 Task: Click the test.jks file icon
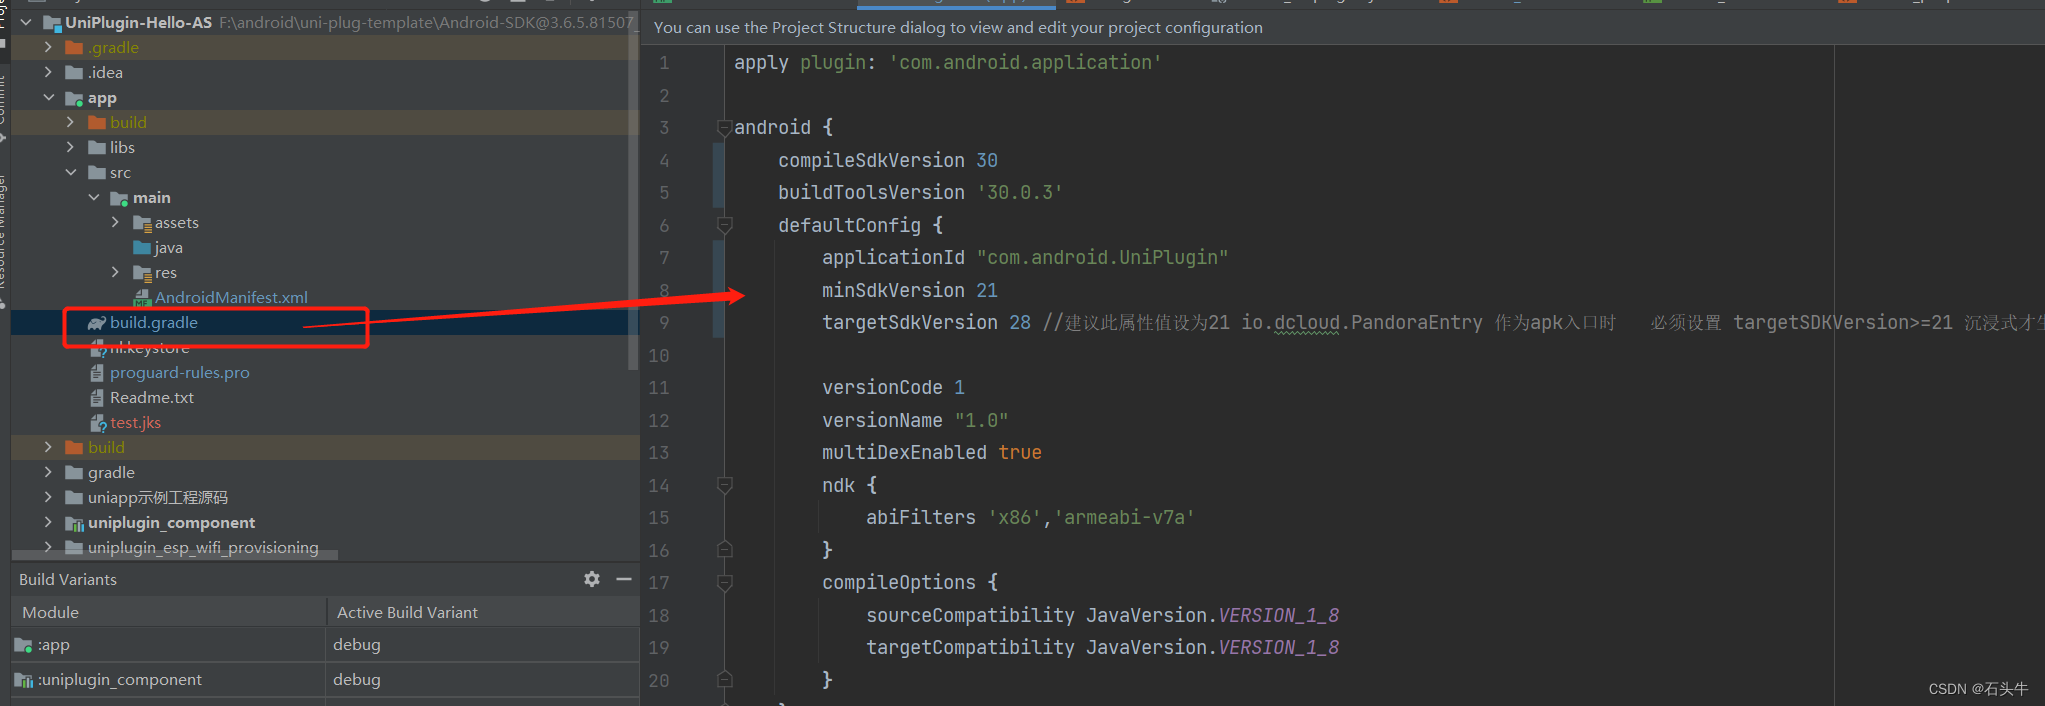(x=98, y=423)
